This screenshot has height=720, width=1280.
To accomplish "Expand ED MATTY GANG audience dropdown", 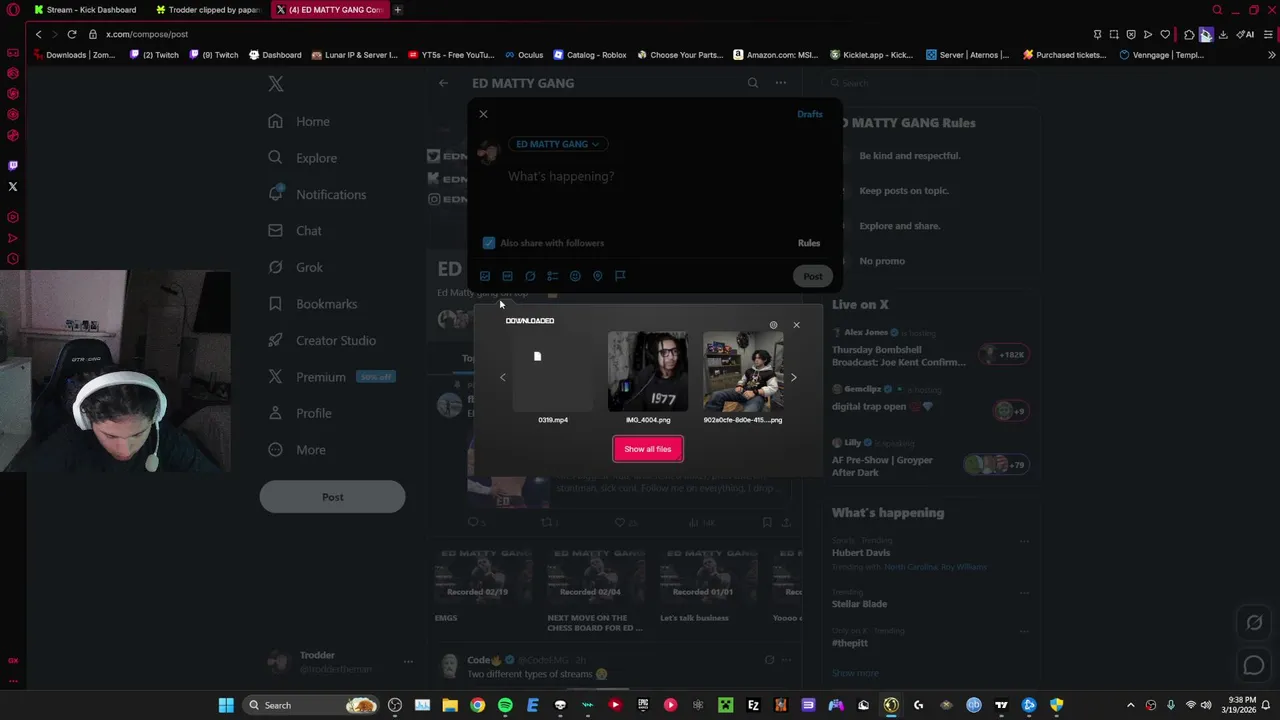I will 557,144.
